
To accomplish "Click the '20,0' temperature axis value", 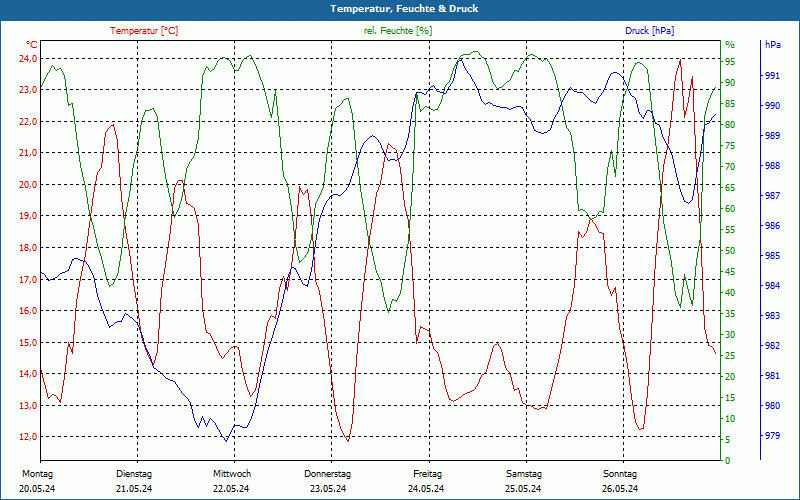I will 28,185.
